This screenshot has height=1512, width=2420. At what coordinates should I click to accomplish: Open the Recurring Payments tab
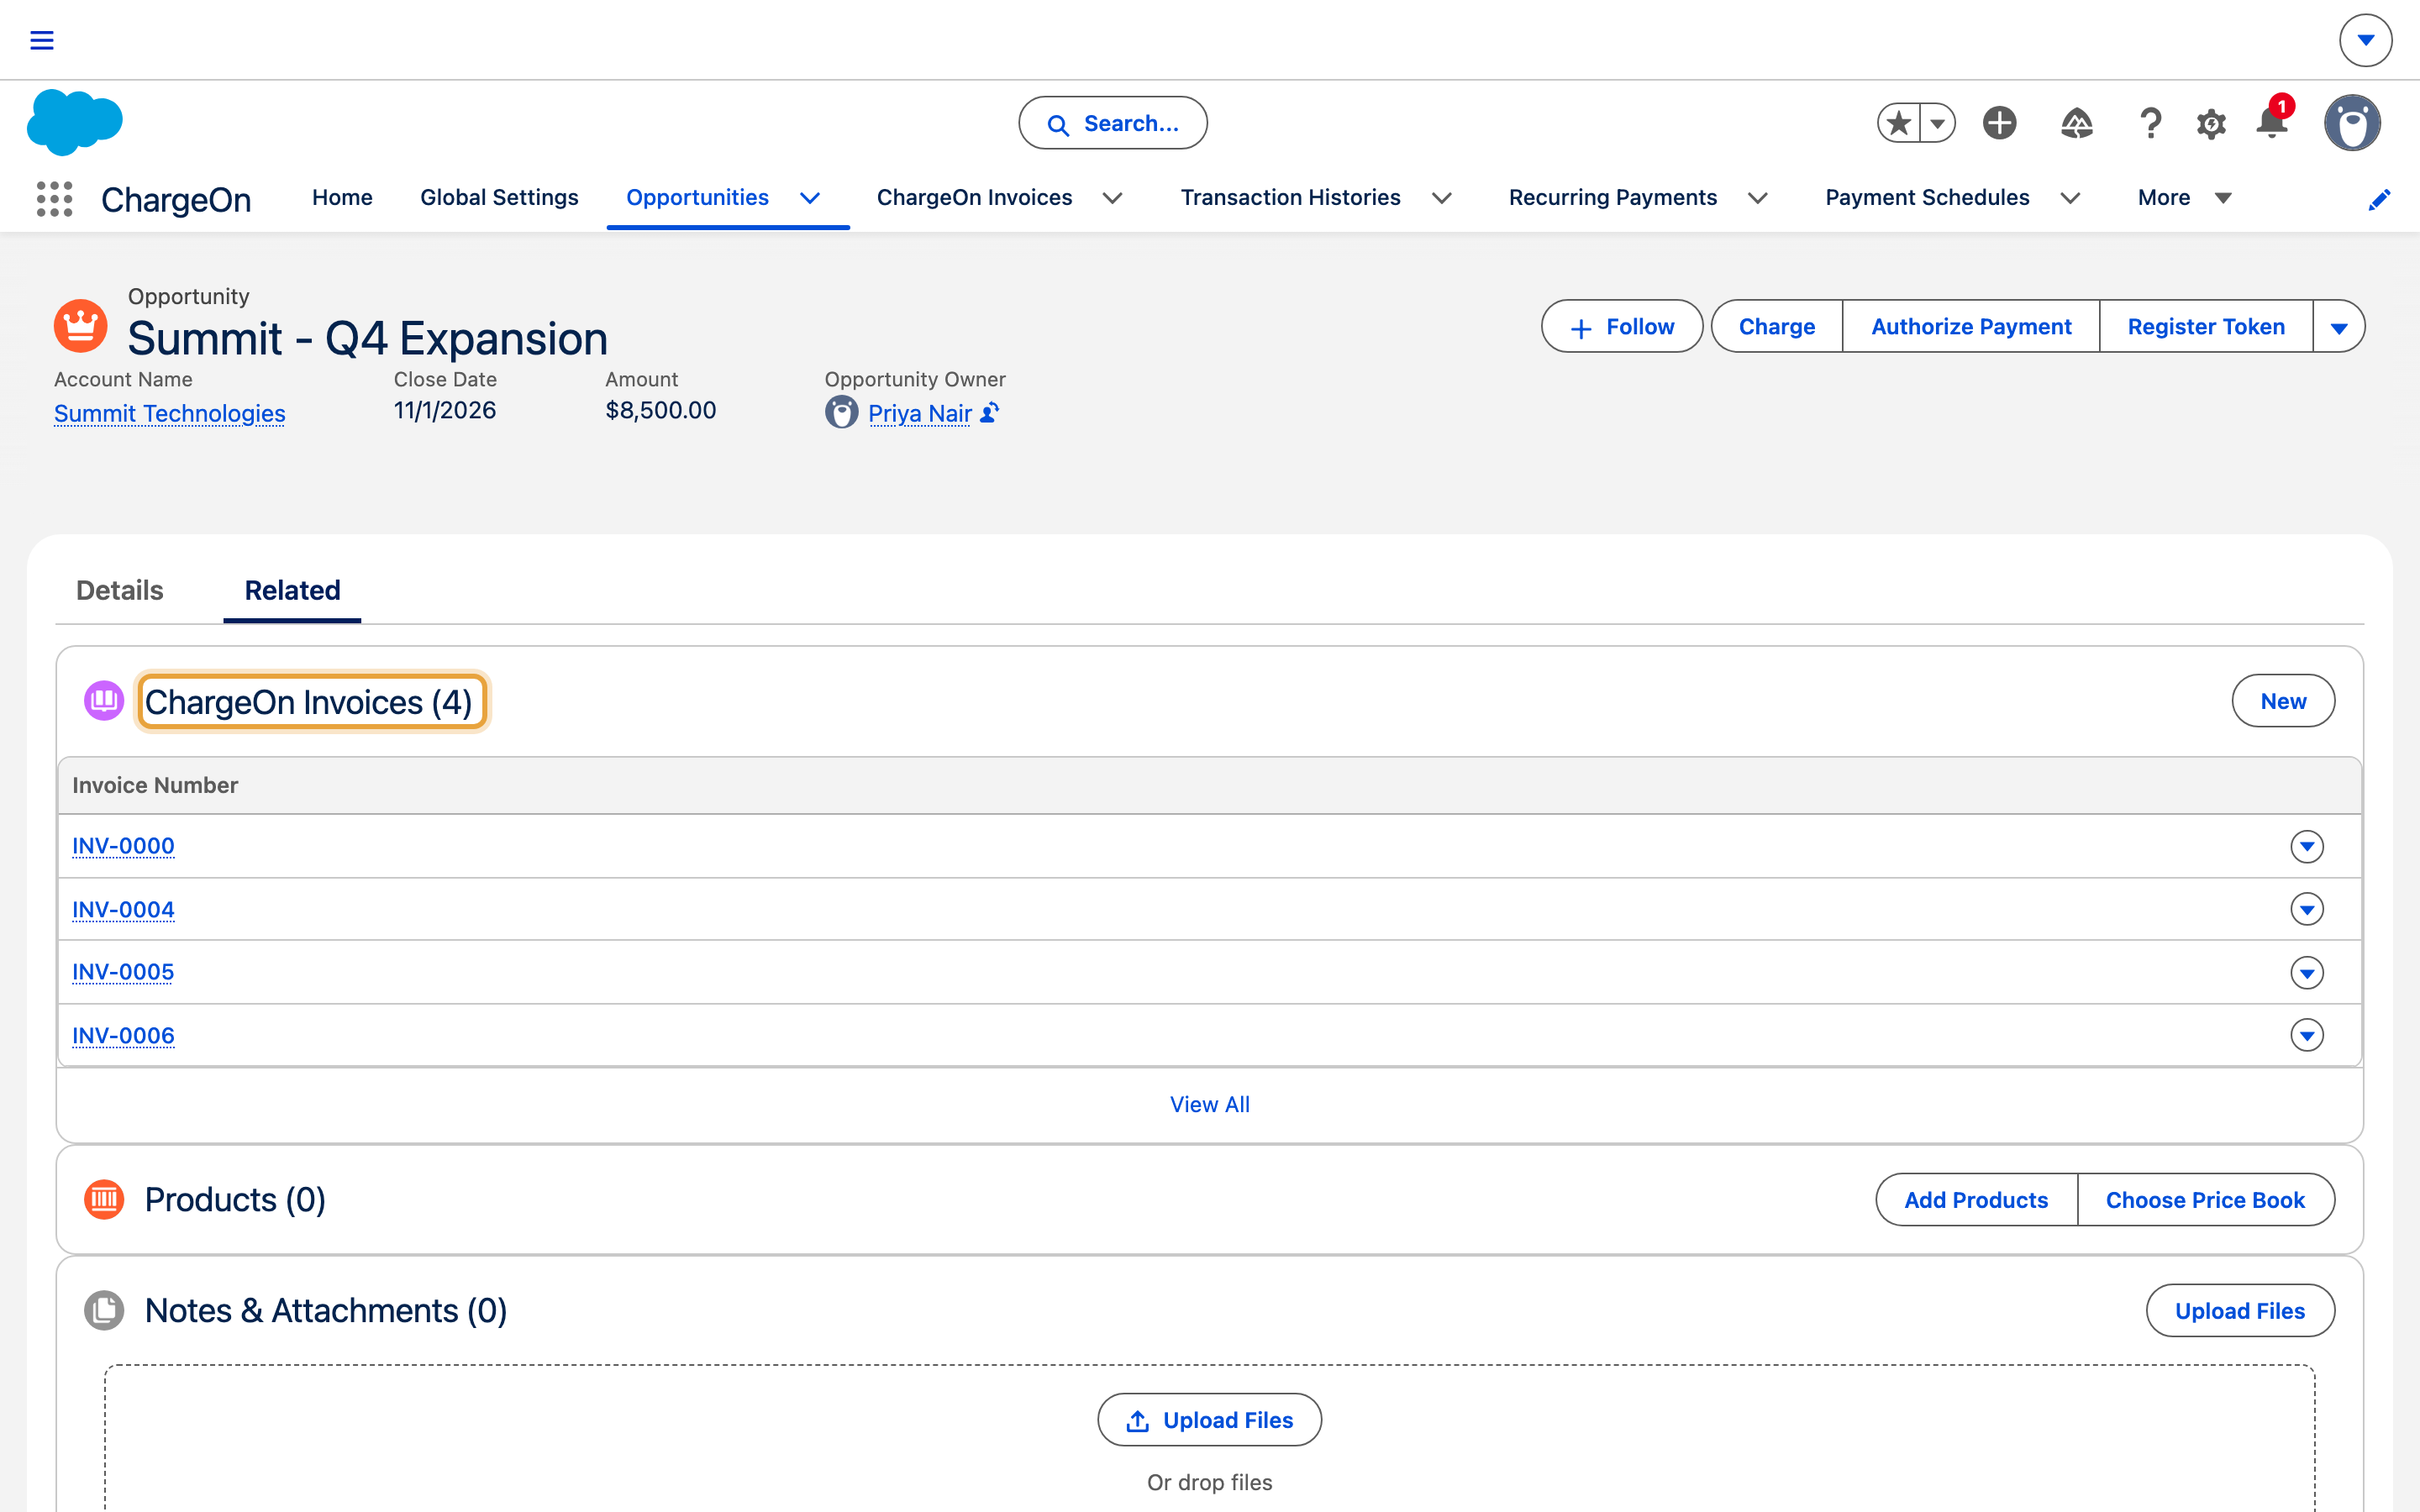tap(1613, 198)
